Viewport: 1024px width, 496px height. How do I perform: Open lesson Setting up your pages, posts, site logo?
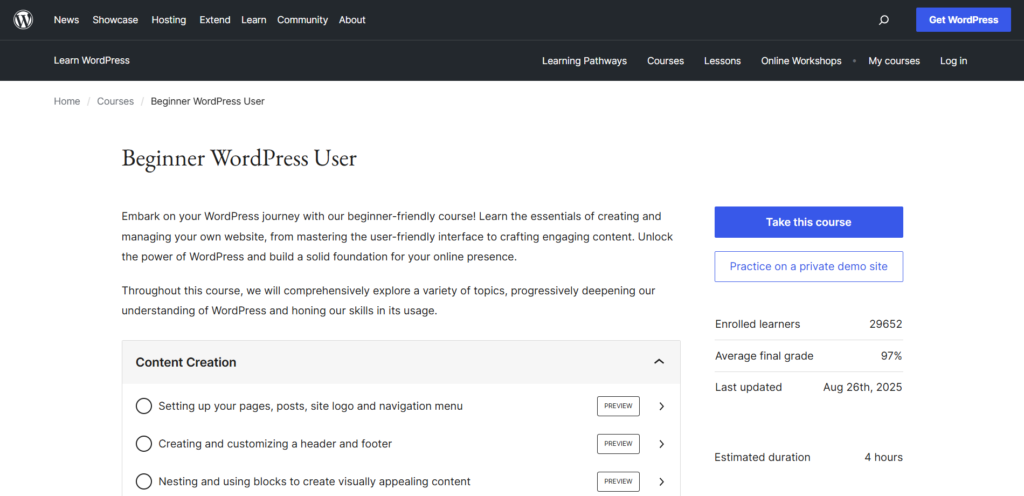pos(311,406)
